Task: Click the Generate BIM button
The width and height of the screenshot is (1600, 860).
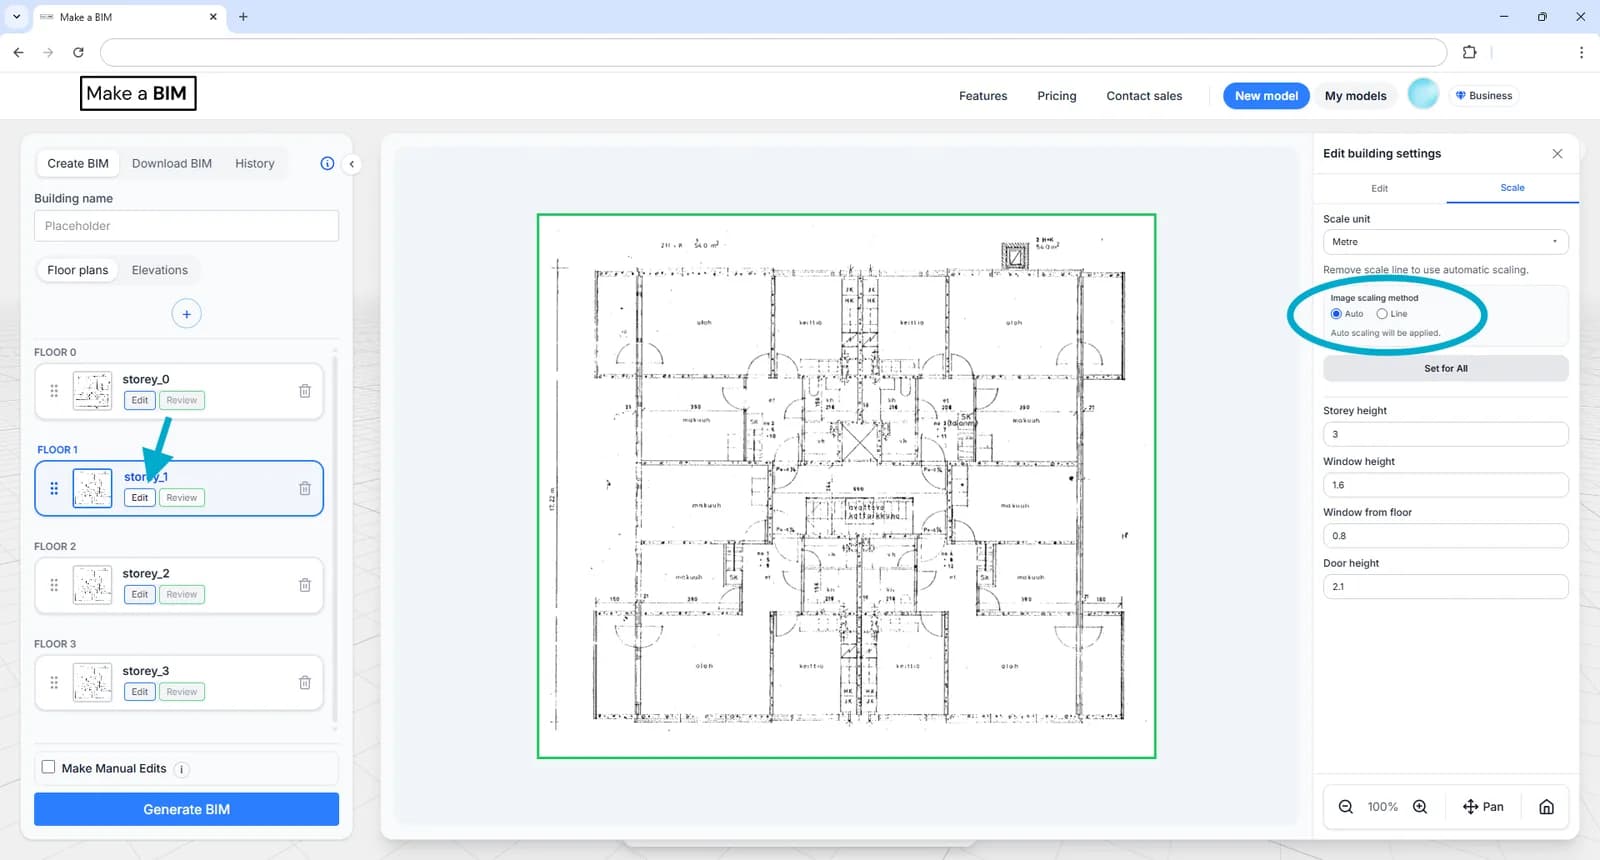Action: [x=186, y=809]
